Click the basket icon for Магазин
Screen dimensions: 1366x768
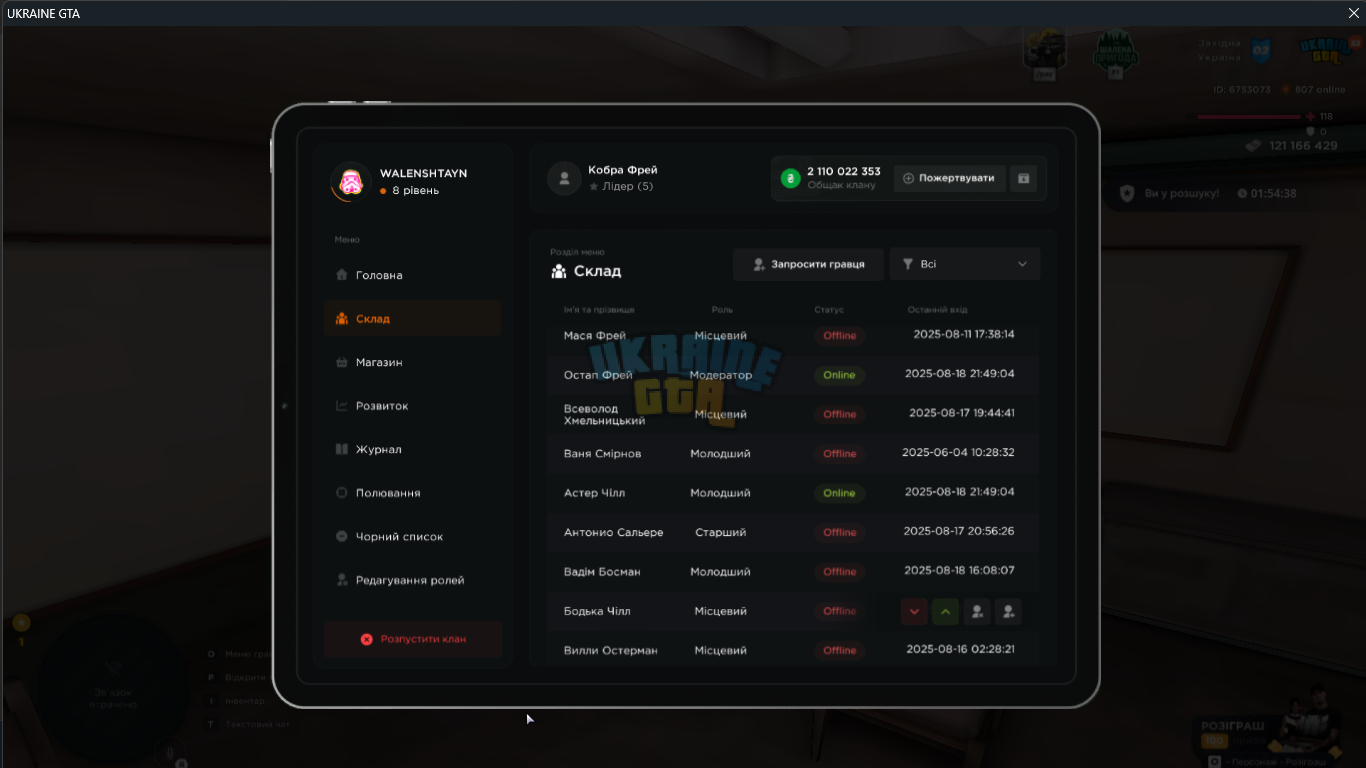[x=342, y=362]
